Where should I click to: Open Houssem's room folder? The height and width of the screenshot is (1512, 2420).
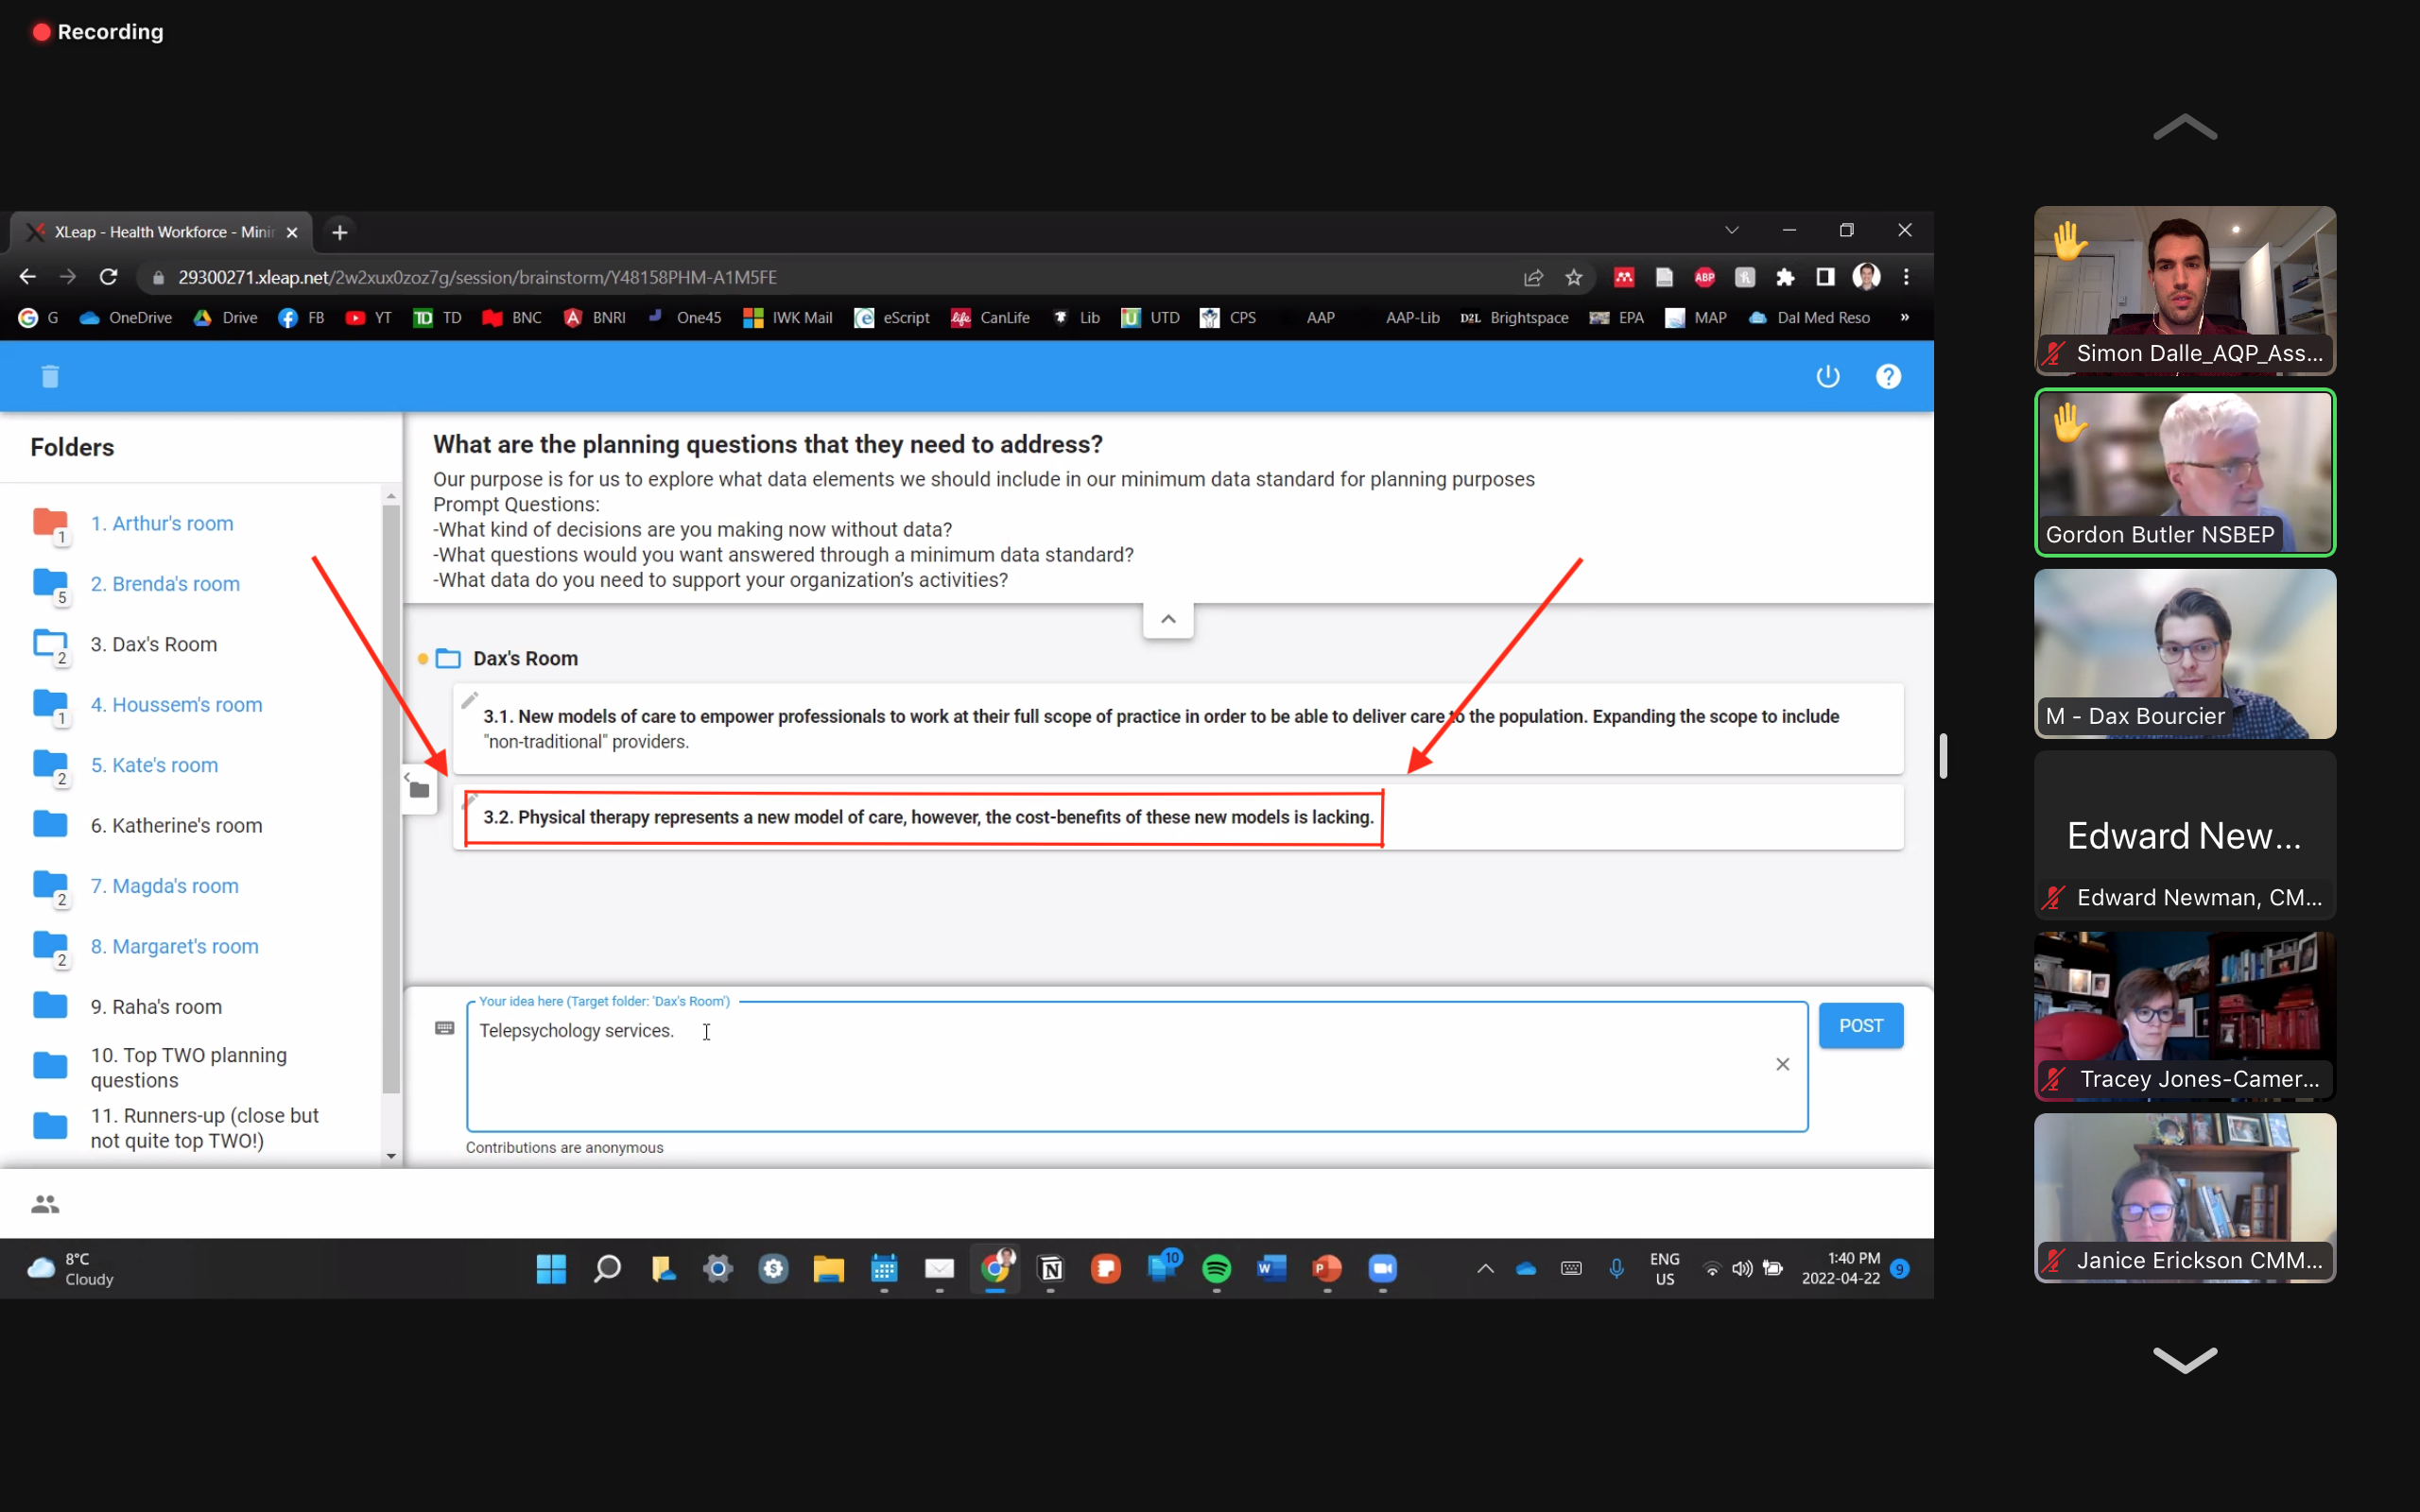[x=176, y=705]
